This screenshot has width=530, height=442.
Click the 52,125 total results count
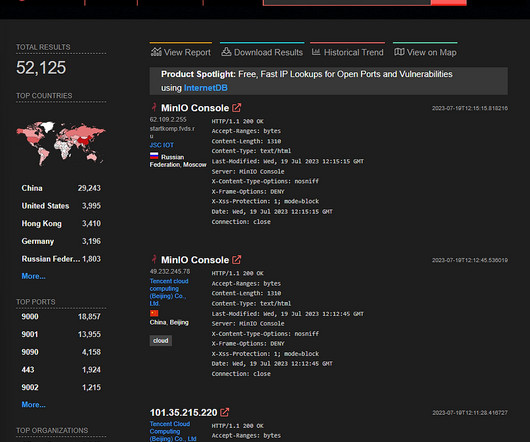[41, 68]
